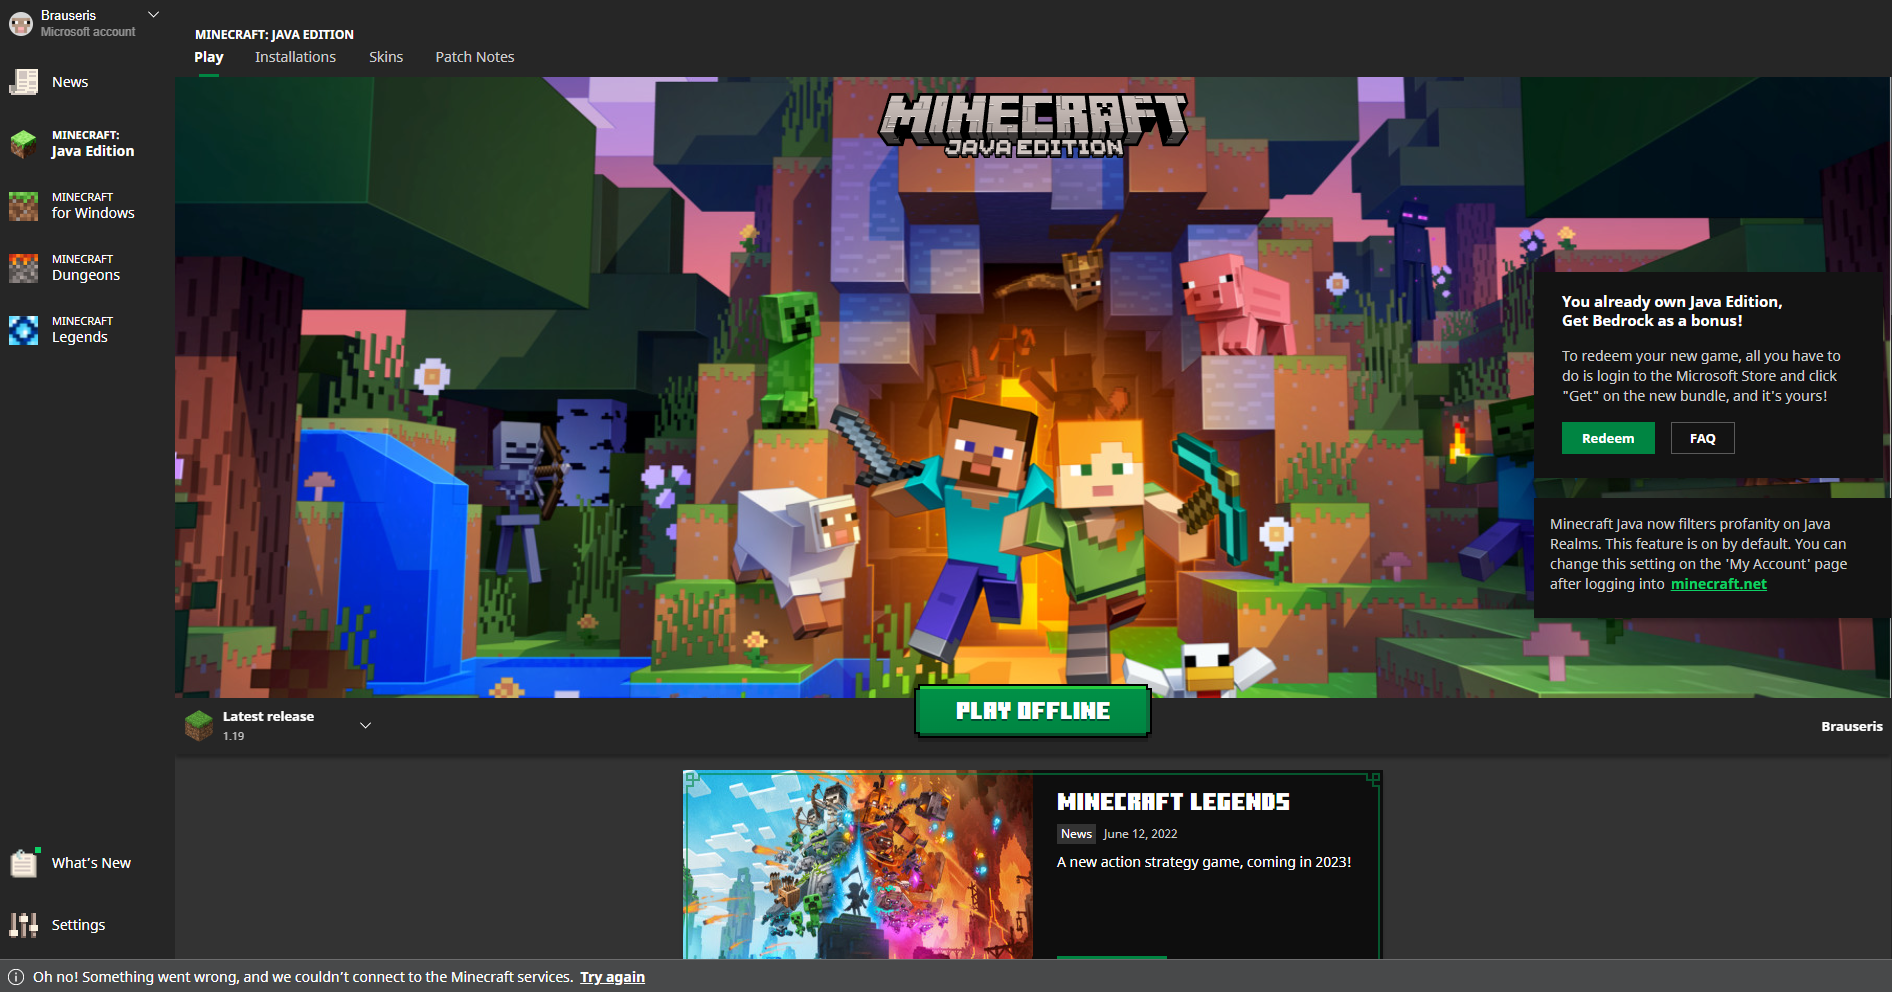The height and width of the screenshot is (992, 1892).
Task: Open the FAQ button
Action: [1702, 438]
